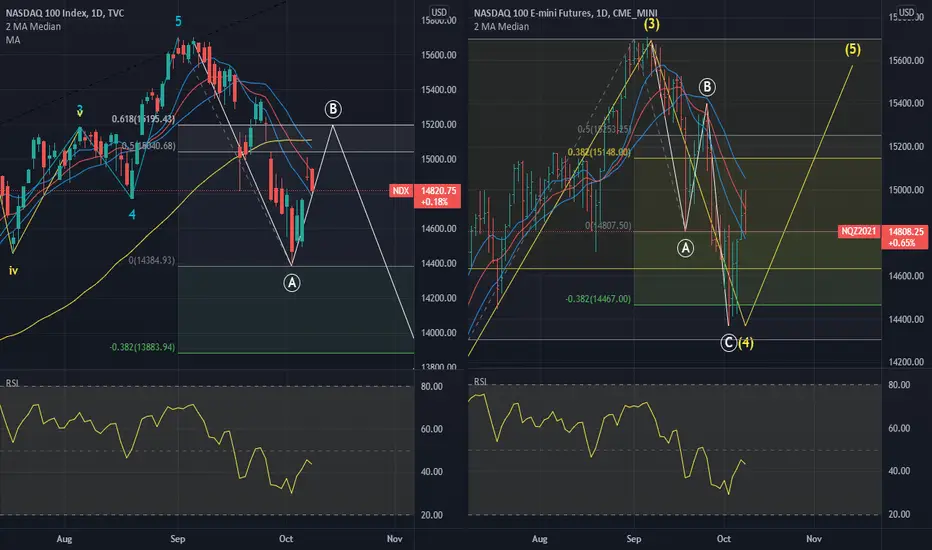
Task: Select circled C label on futures chart
Action: click(x=729, y=342)
